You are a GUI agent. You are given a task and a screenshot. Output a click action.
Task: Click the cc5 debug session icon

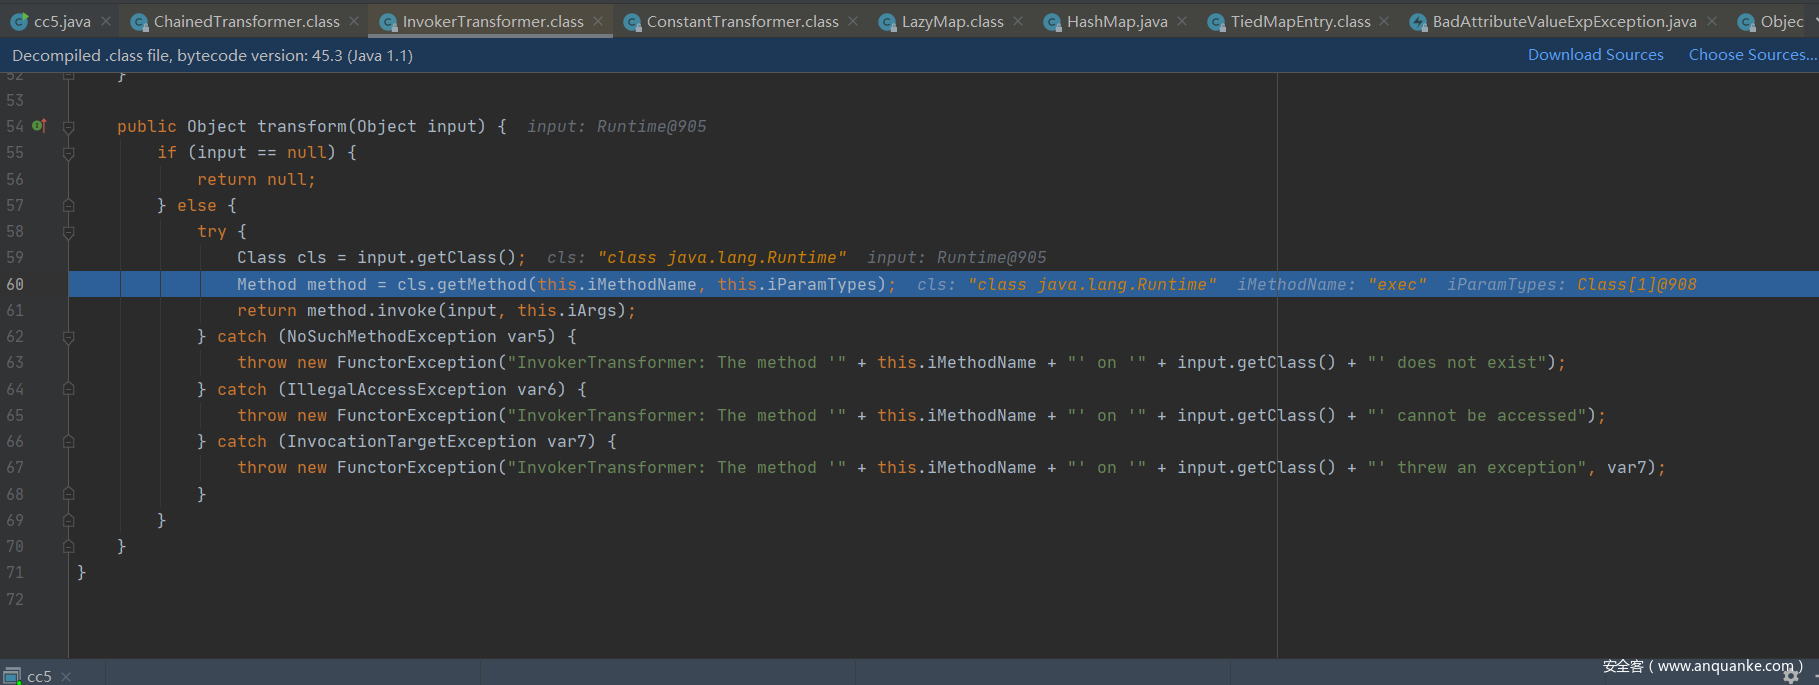[12, 676]
